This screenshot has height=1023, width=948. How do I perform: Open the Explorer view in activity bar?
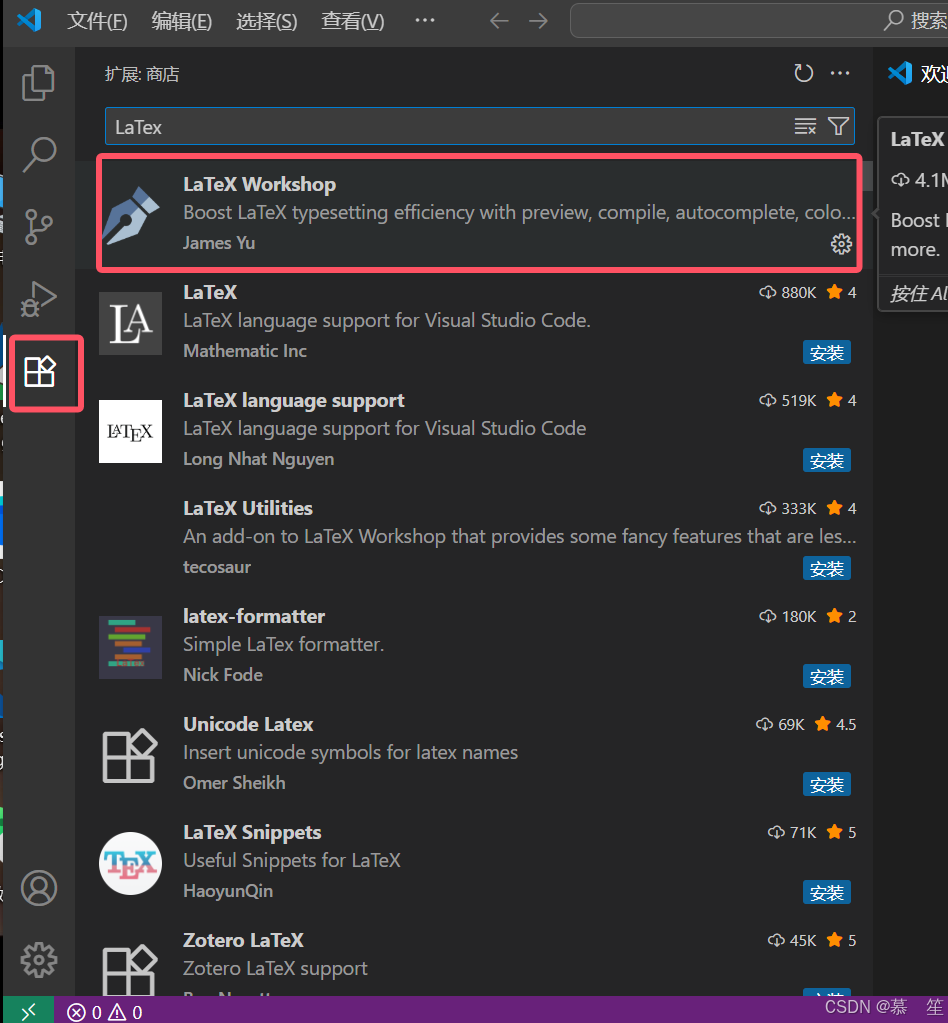tap(38, 82)
